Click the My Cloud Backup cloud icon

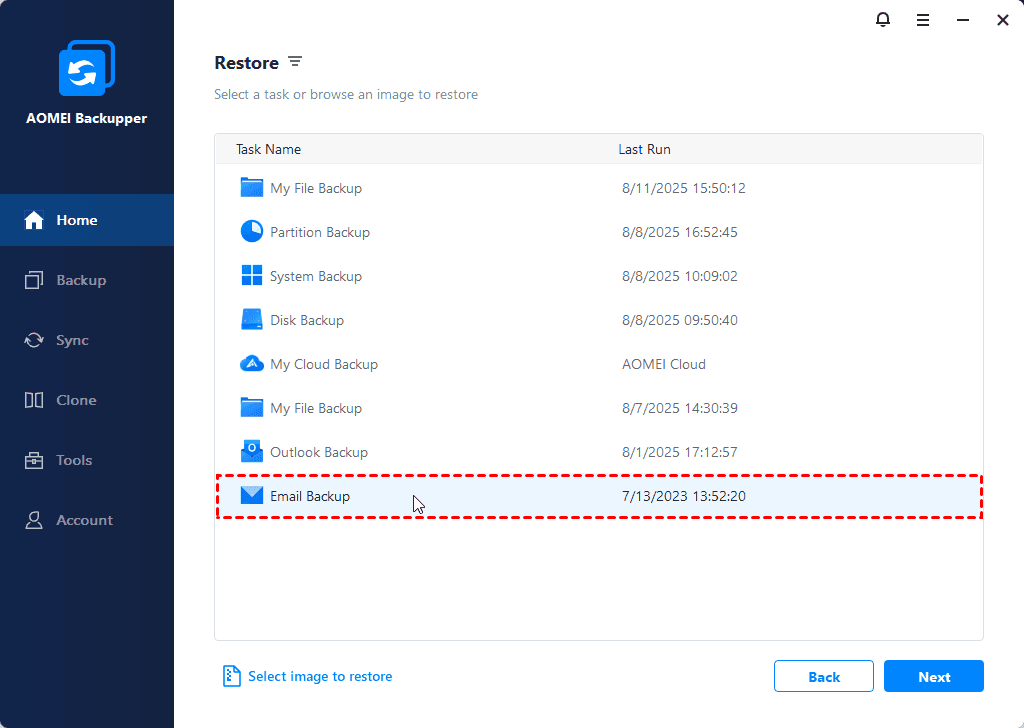pos(252,364)
